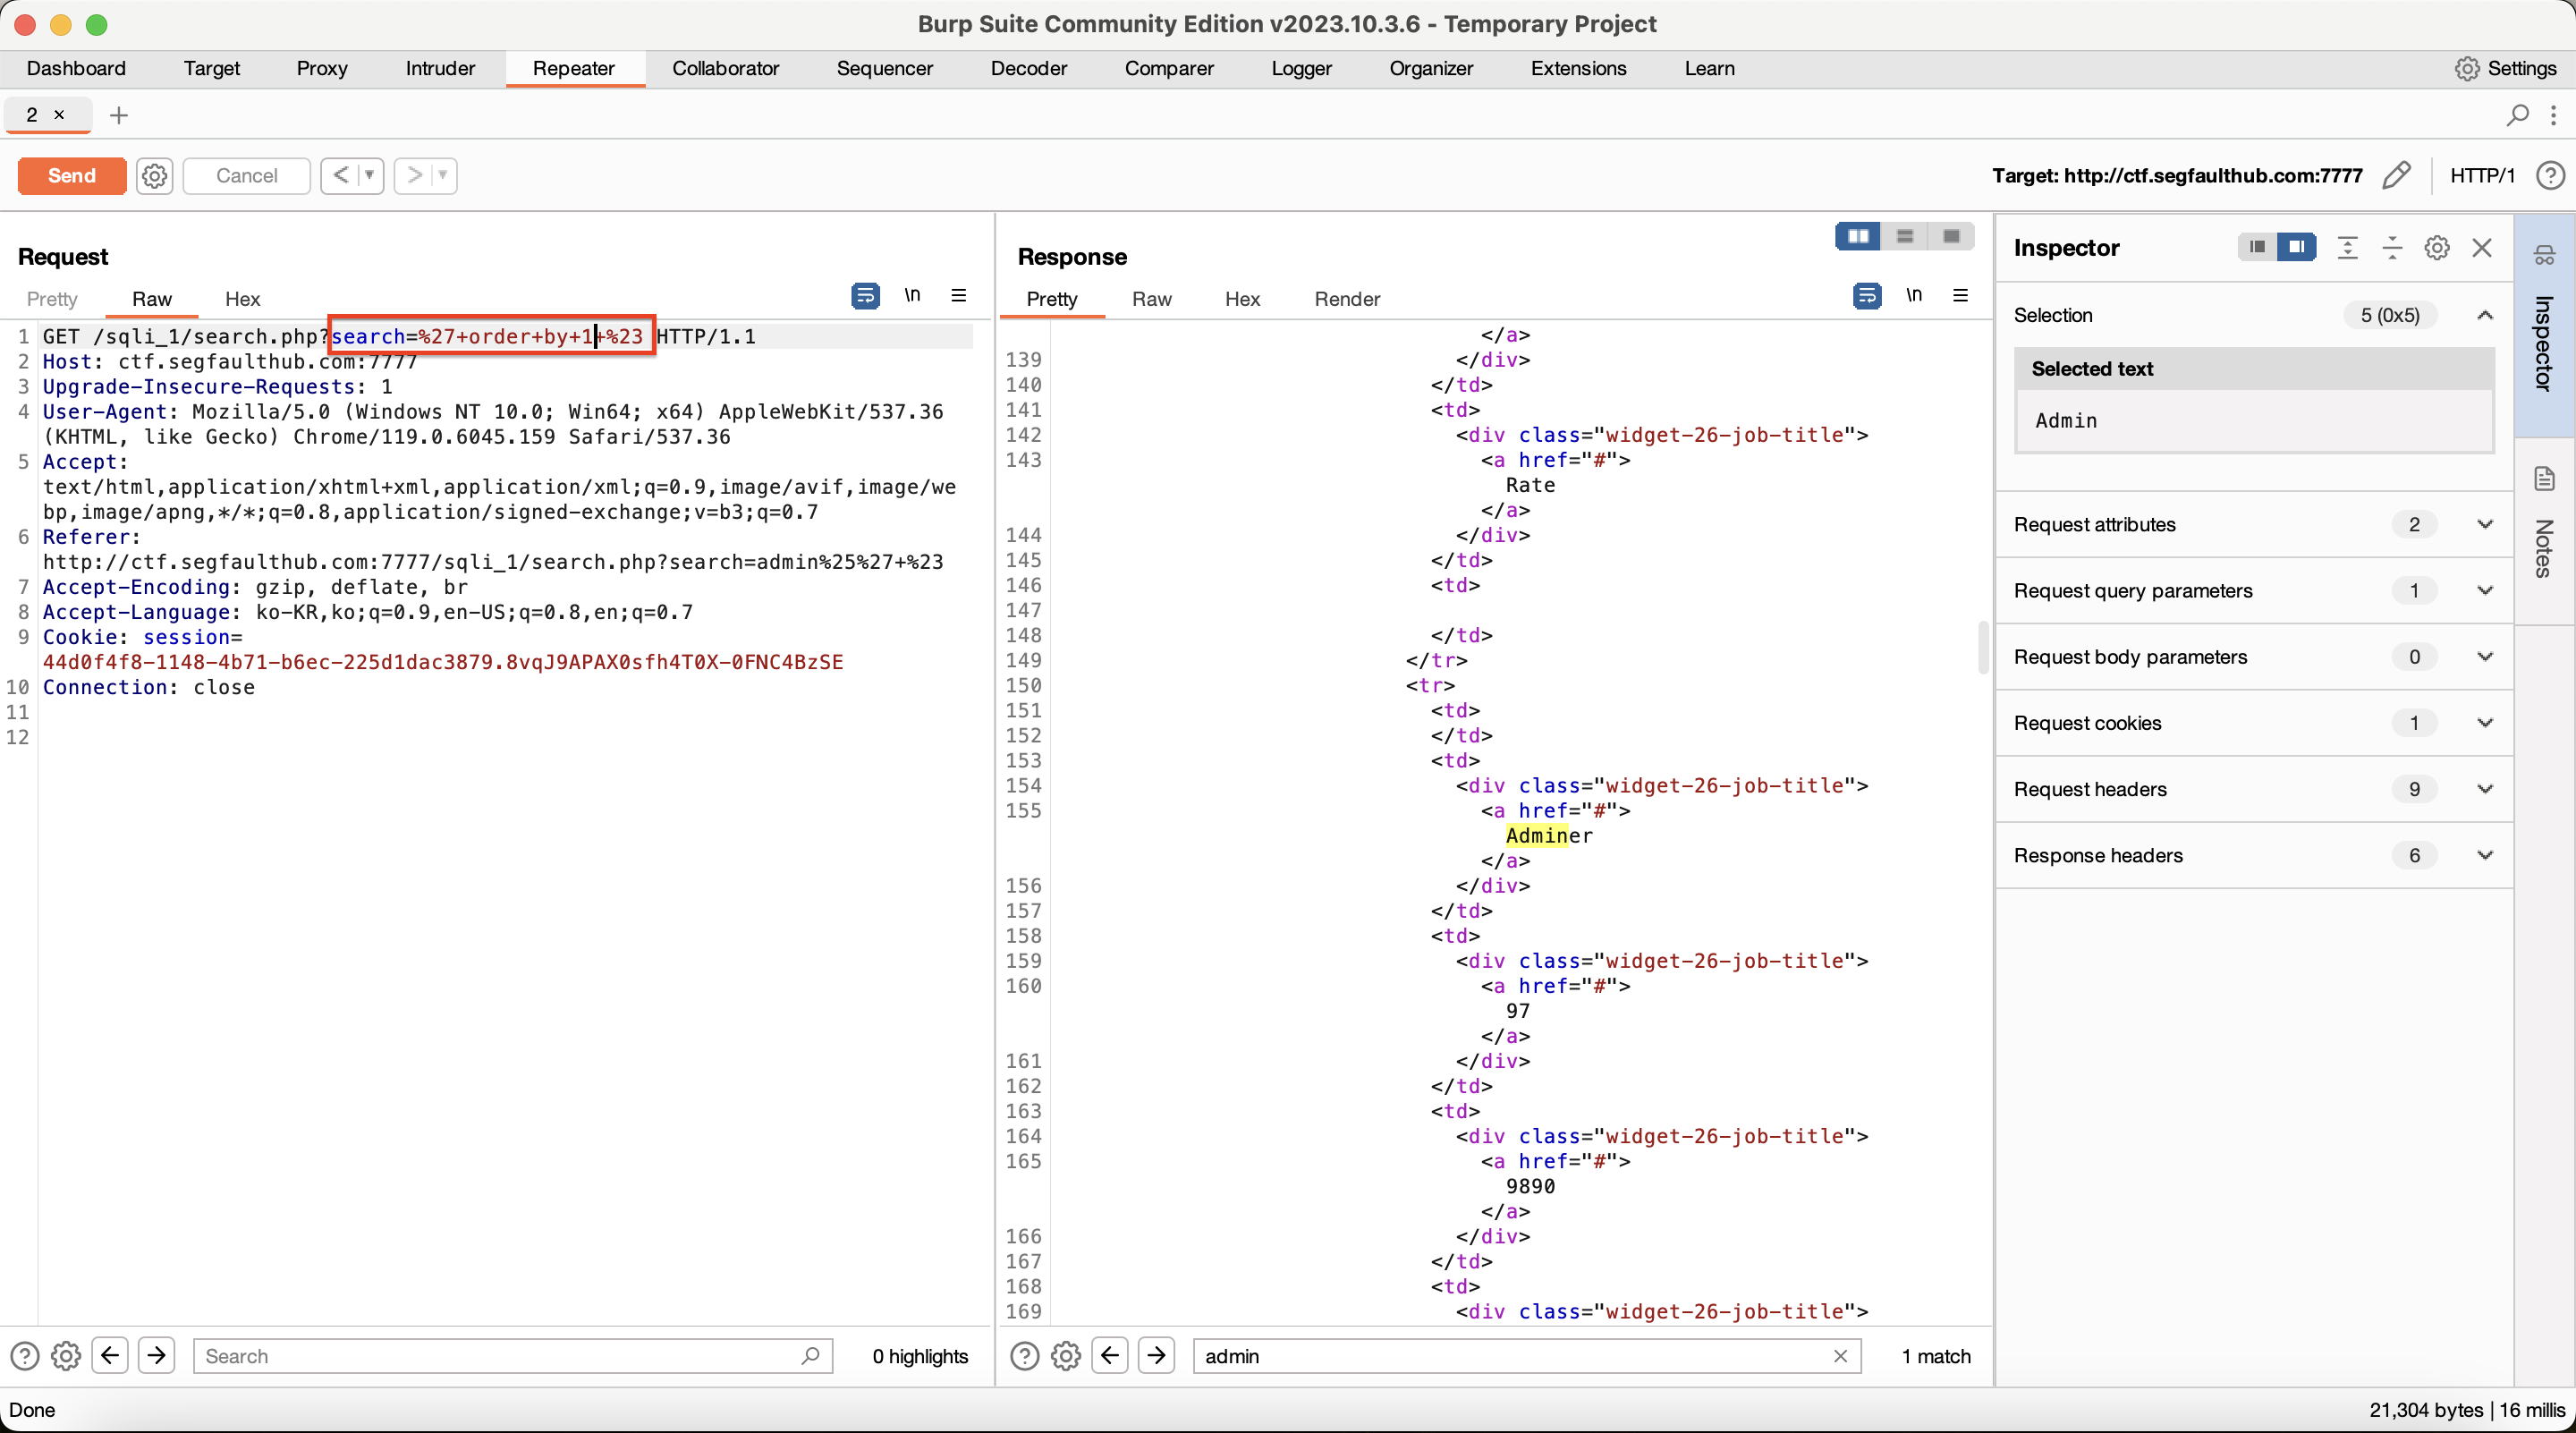The width and height of the screenshot is (2576, 1433).
Task: Switch response view to Hex
Action: 1242,299
